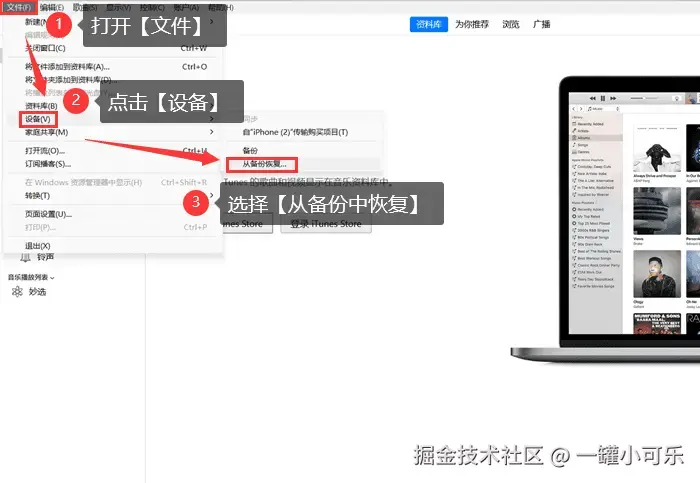Switch to the 资料库 tab
This screenshot has width=700, height=483.
429,24
